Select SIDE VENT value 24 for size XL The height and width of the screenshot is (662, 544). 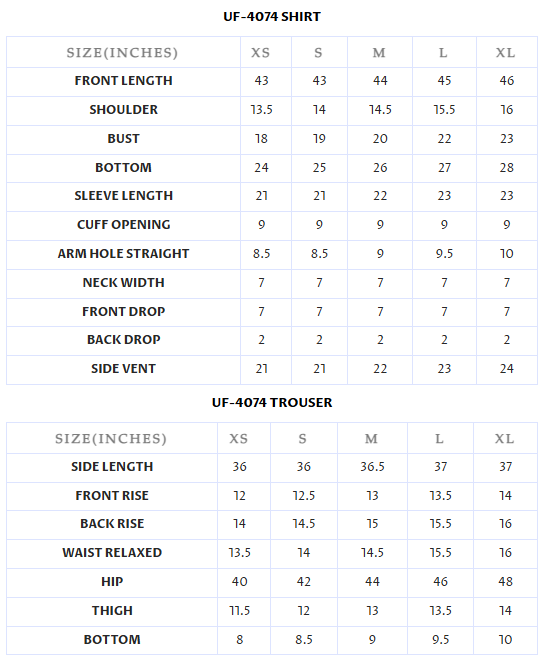[x=506, y=369]
